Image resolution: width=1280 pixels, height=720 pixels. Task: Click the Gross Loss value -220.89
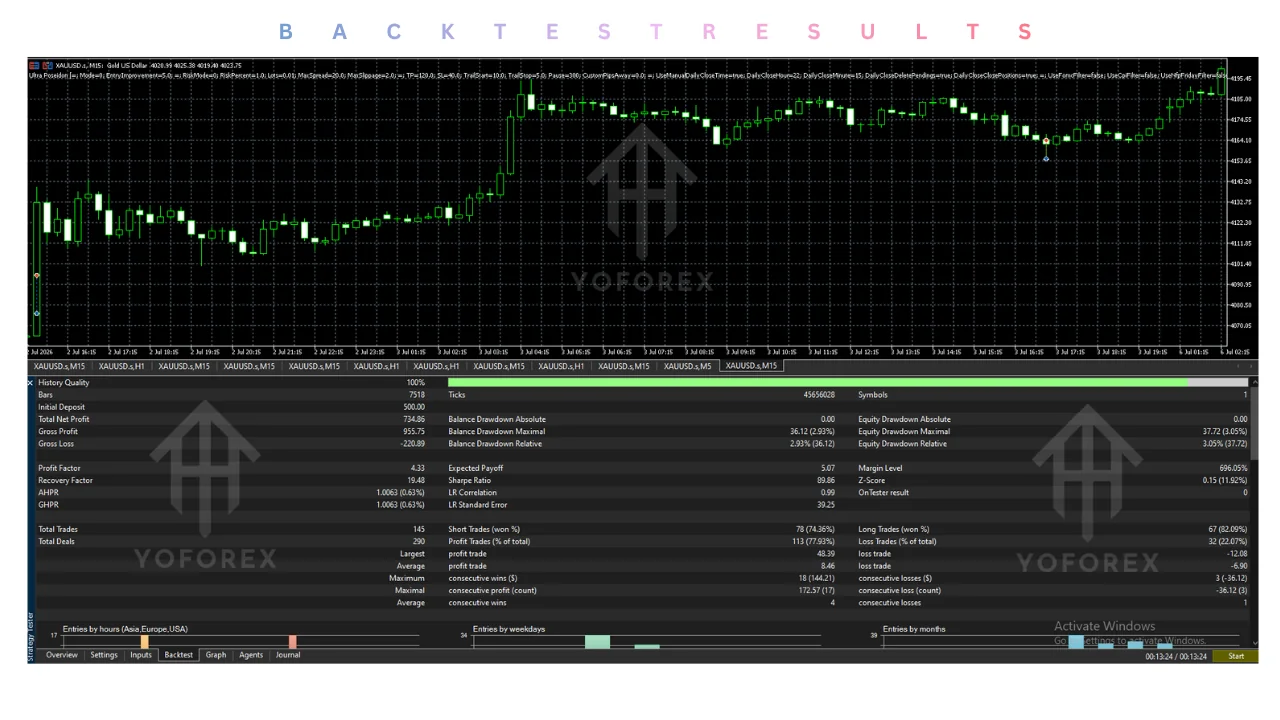tap(412, 443)
